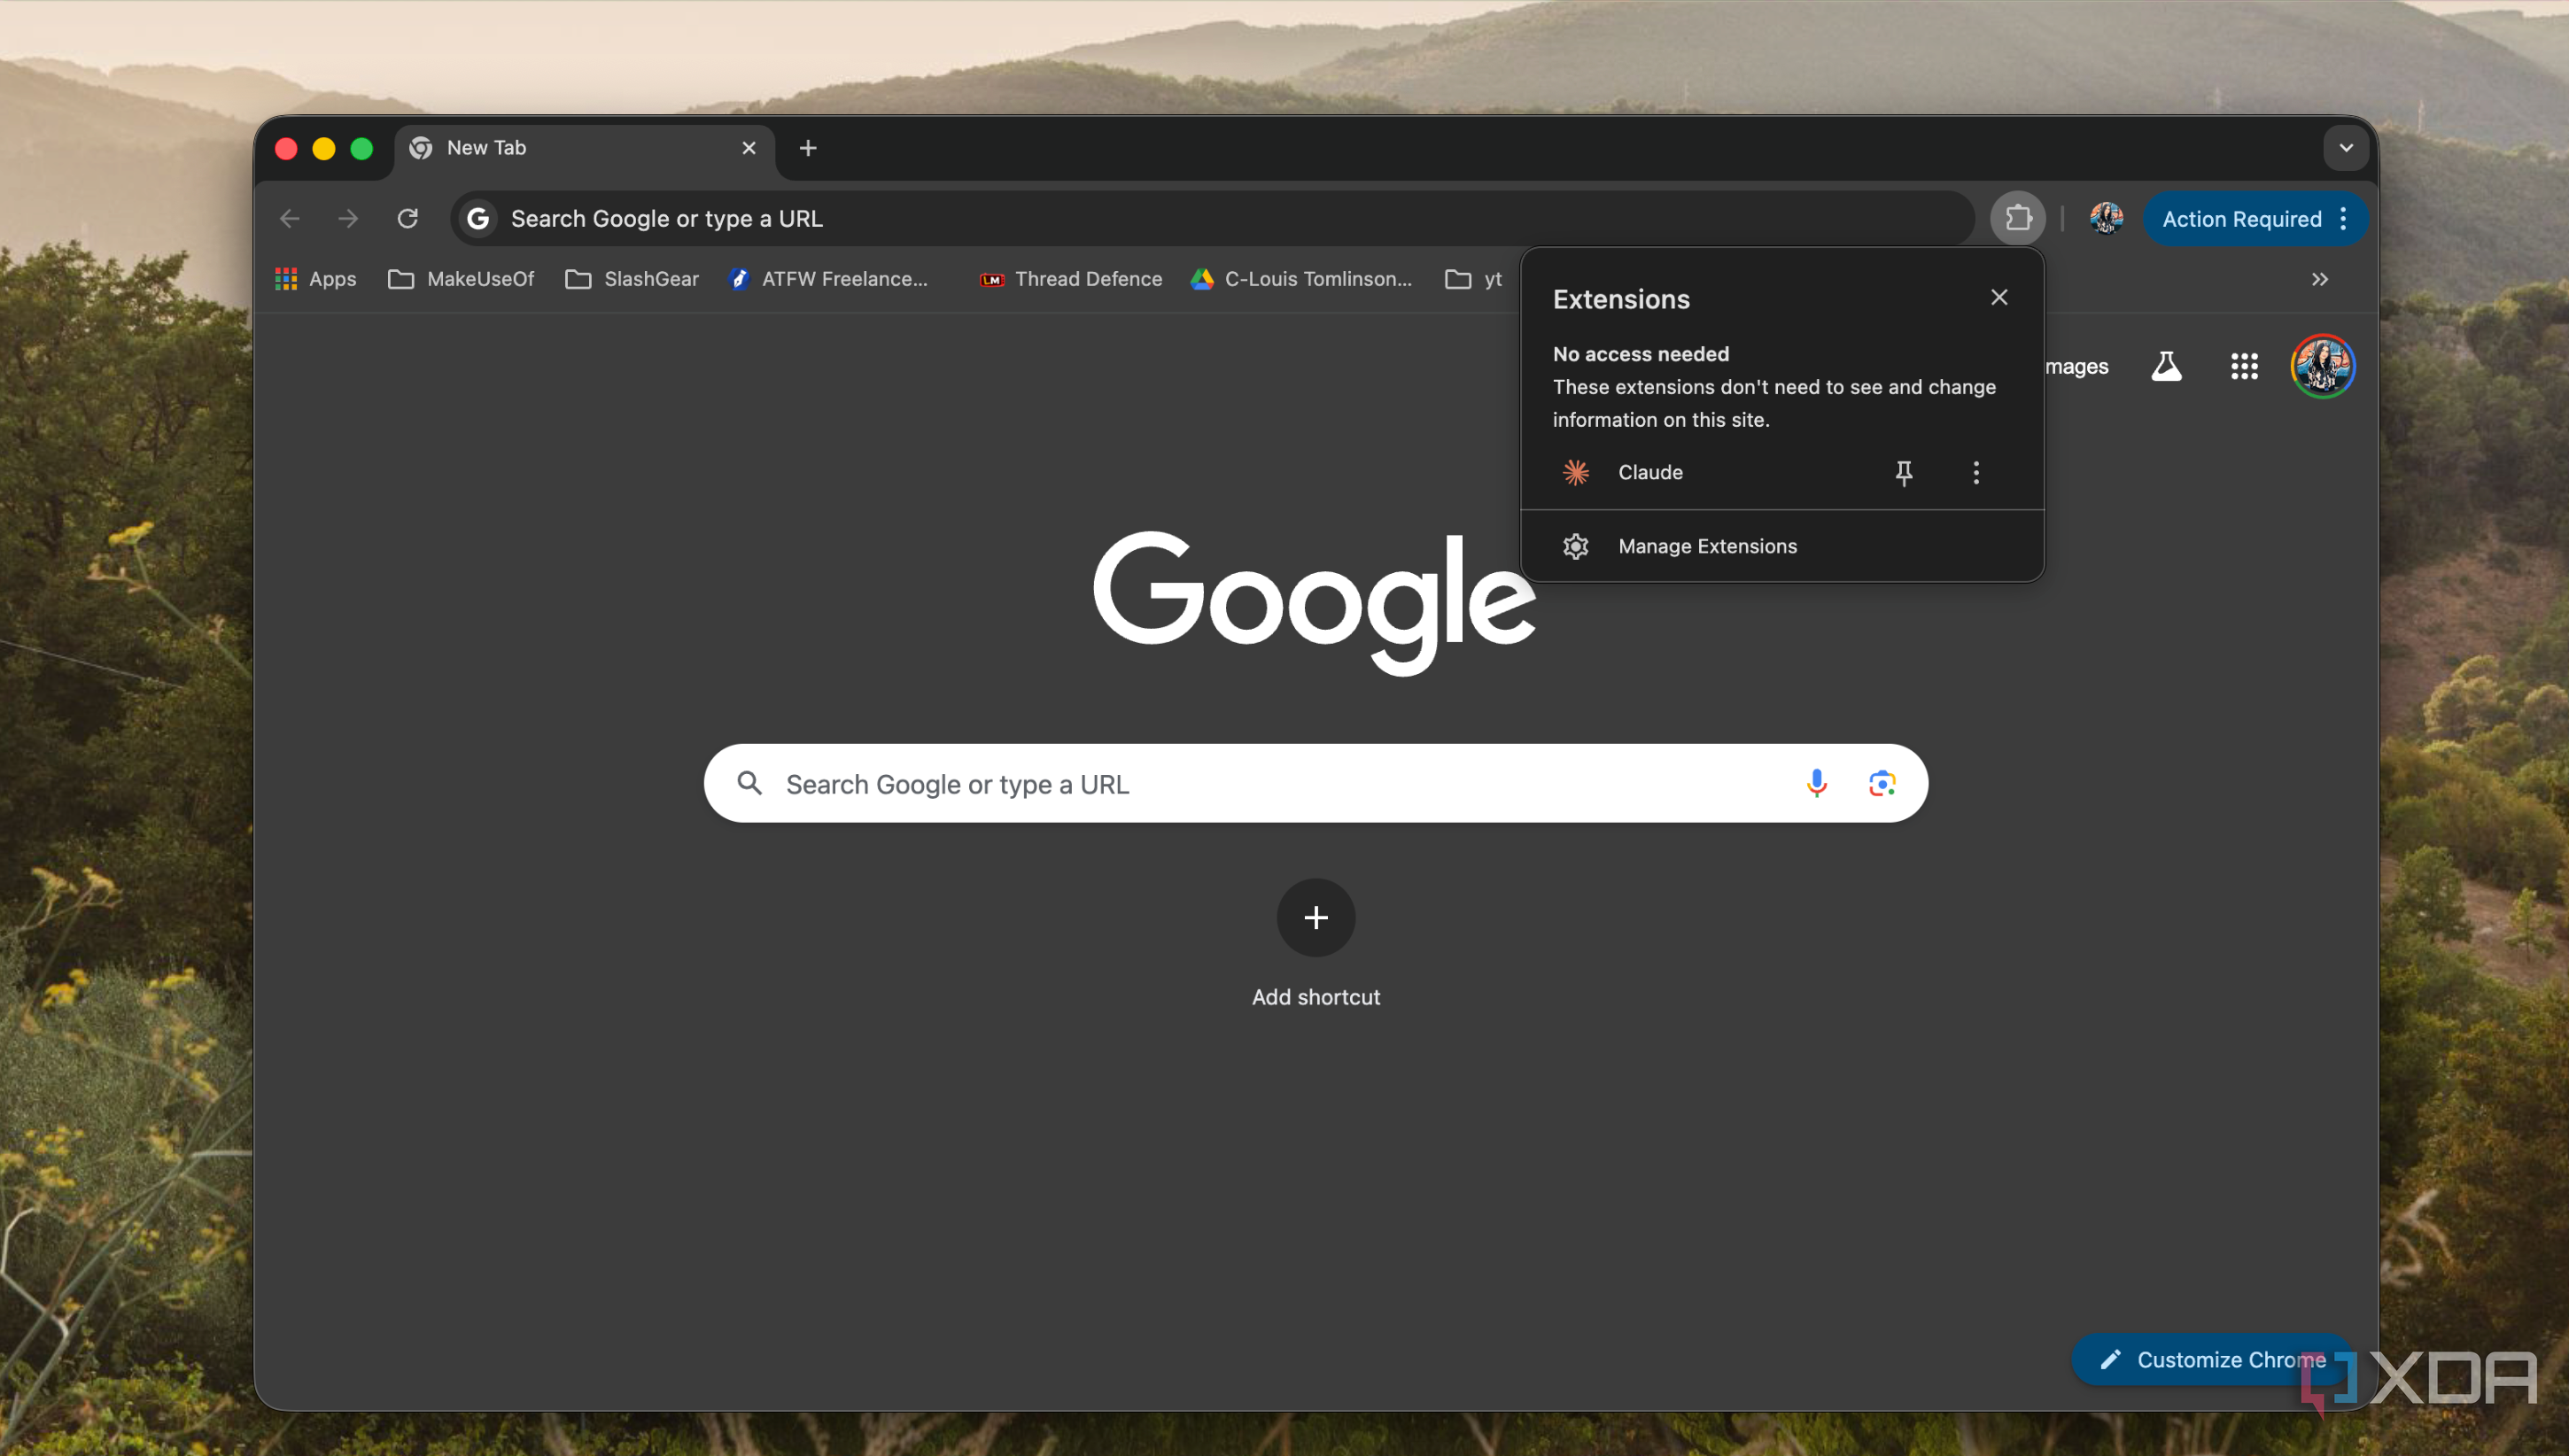Click the Action Required button
The width and height of the screenshot is (2569, 1456).
(x=2241, y=219)
